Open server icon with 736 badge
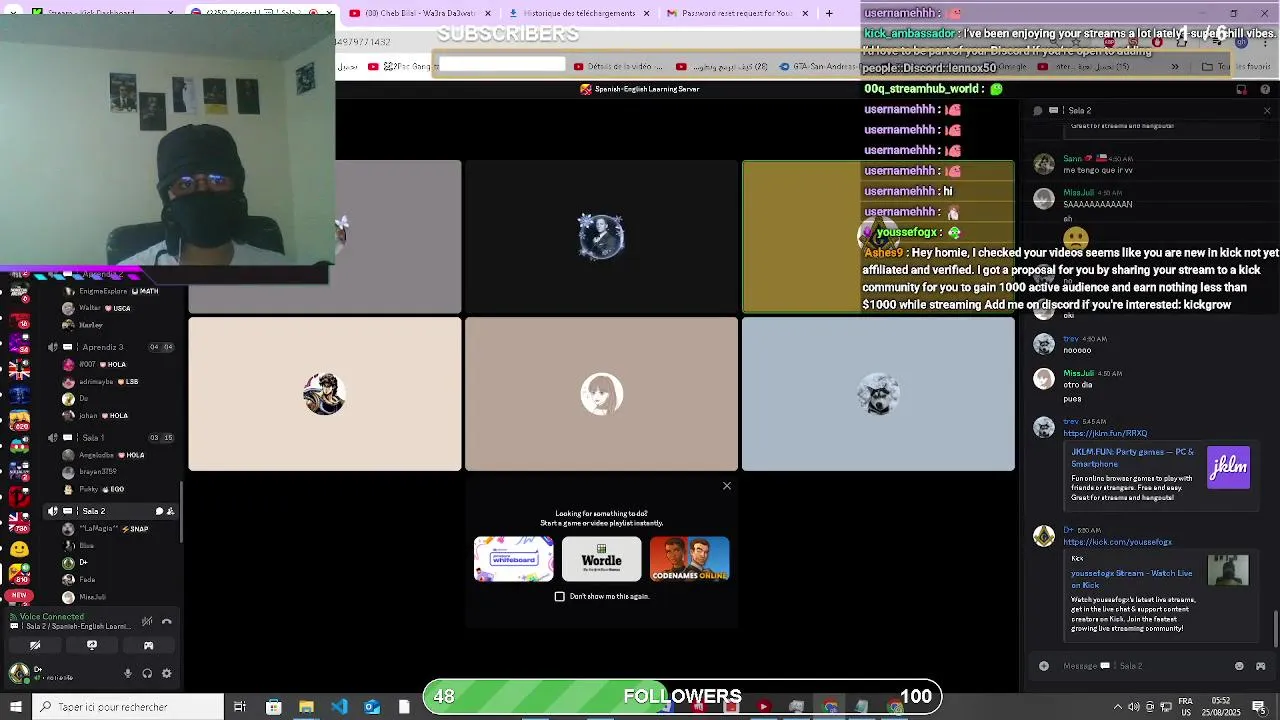 19,522
